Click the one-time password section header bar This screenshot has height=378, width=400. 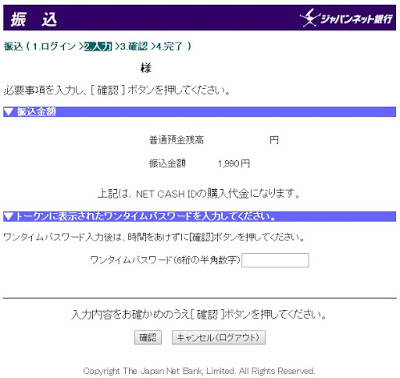click(x=199, y=217)
